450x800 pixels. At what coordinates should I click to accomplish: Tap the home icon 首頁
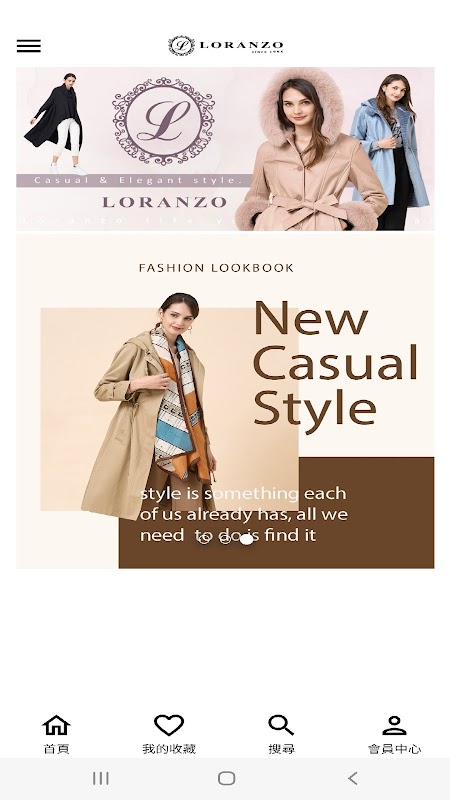pyautogui.click(x=56, y=724)
